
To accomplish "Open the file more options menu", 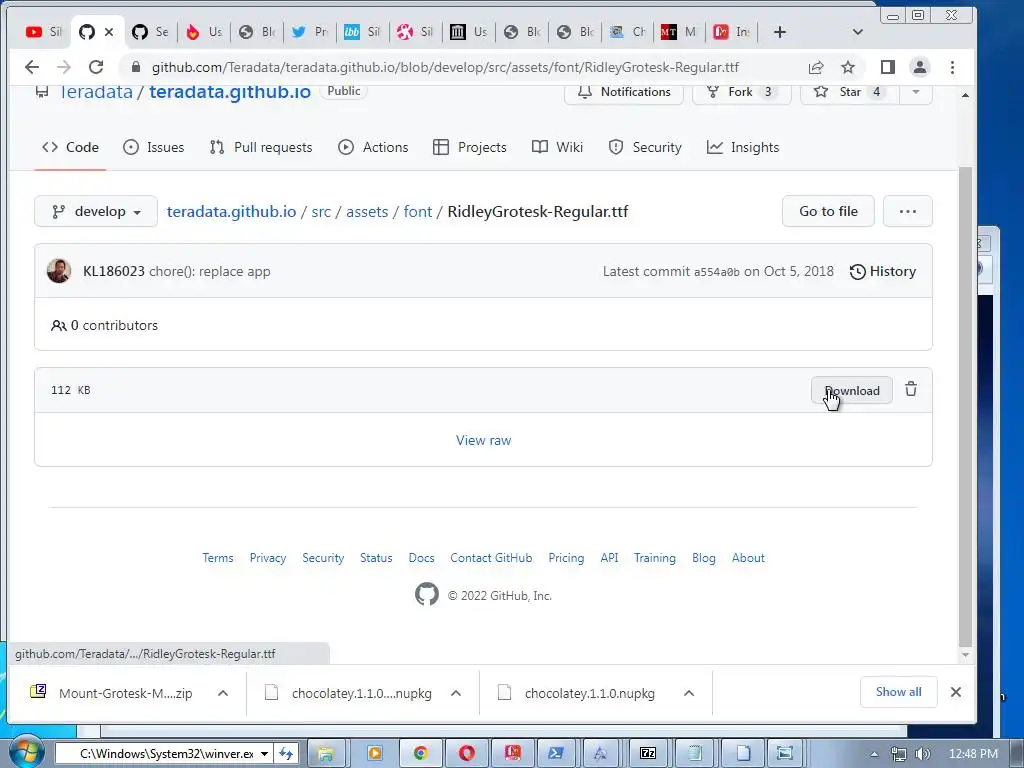I will tap(908, 211).
